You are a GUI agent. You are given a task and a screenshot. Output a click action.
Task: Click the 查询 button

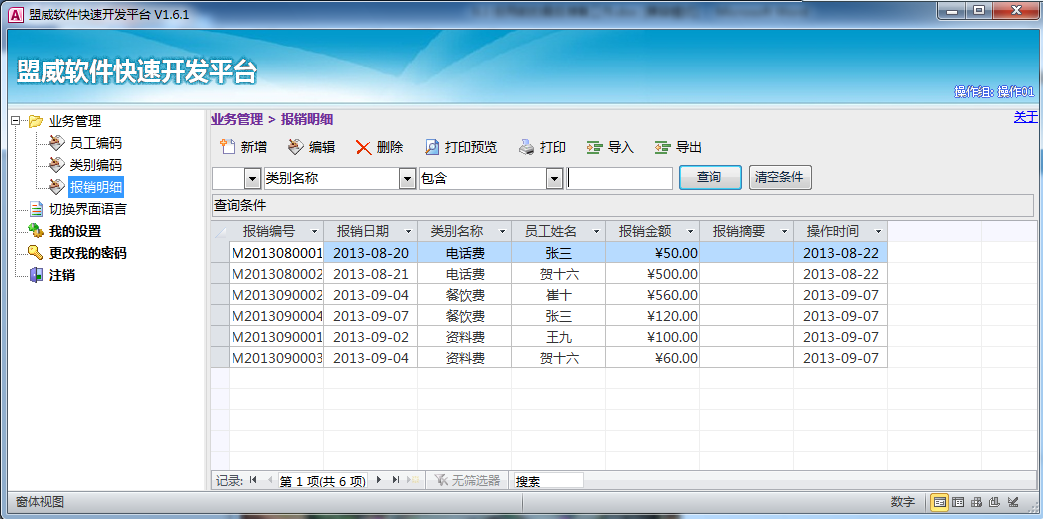710,178
